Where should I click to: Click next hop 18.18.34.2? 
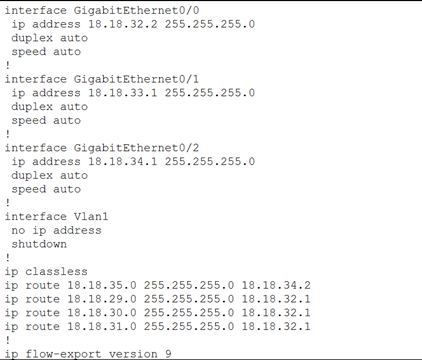click(x=276, y=285)
